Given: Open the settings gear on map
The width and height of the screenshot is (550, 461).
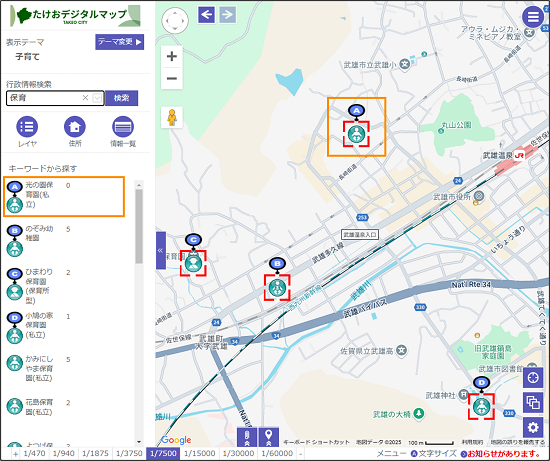Looking at the screenshot, I should 533,427.
